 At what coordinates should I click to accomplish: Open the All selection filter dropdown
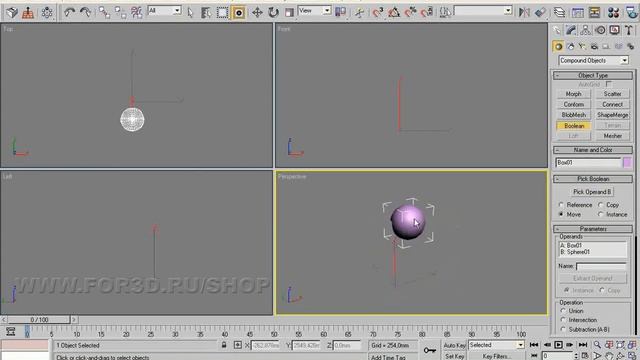[164, 11]
